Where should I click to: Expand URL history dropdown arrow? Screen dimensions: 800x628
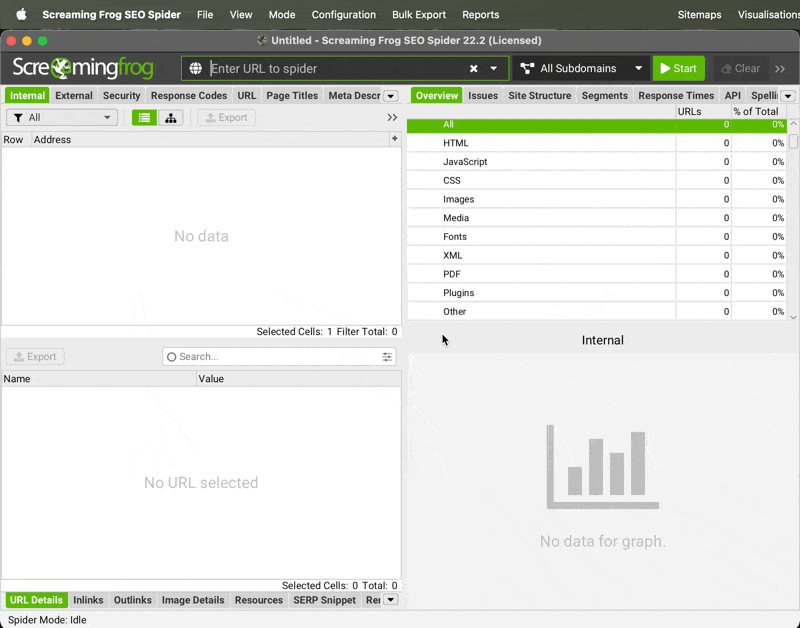coord(494,69)
